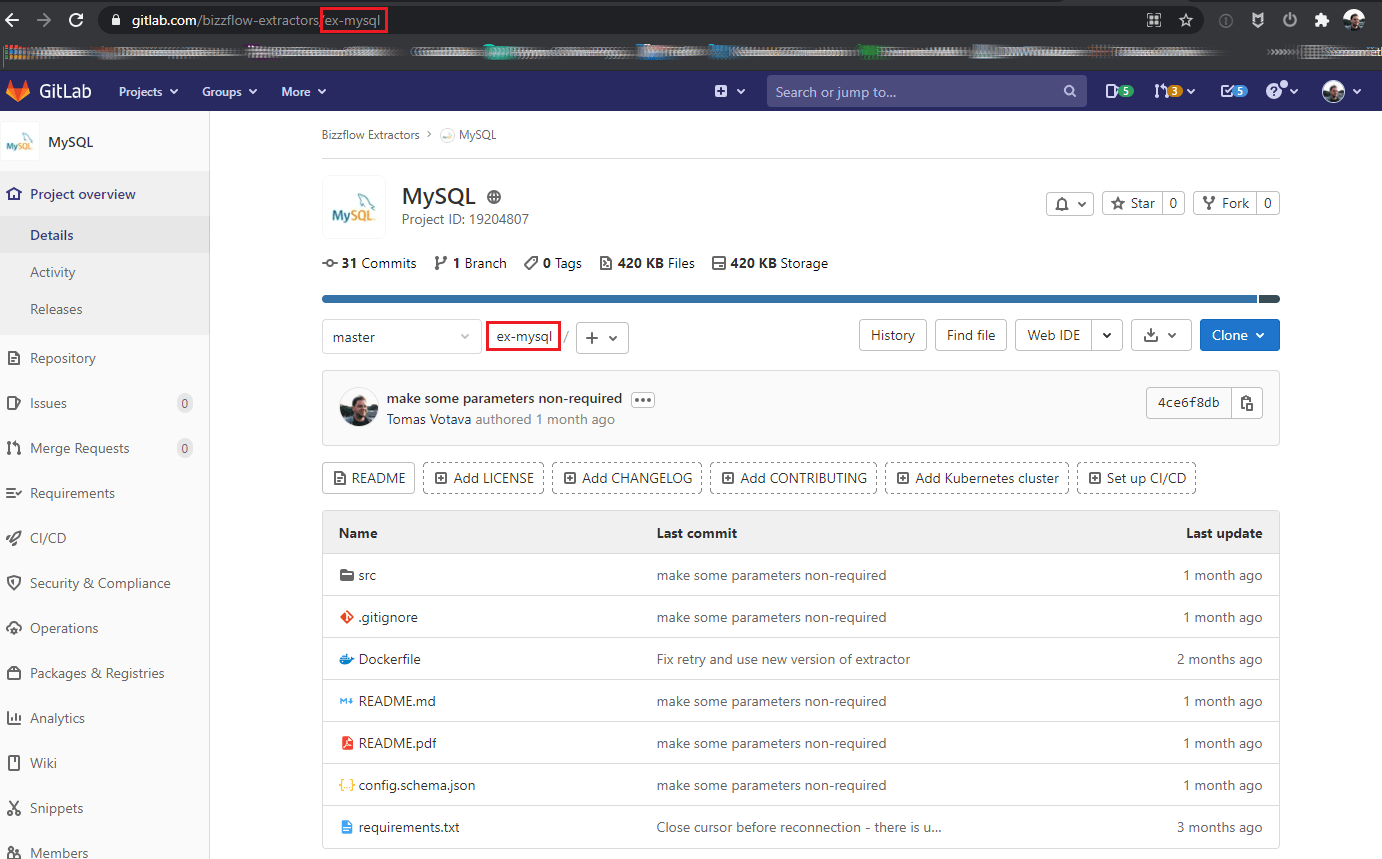Click the Dockerfile whale icon
Screen dimensions: 1382x859
click(347, 659)
